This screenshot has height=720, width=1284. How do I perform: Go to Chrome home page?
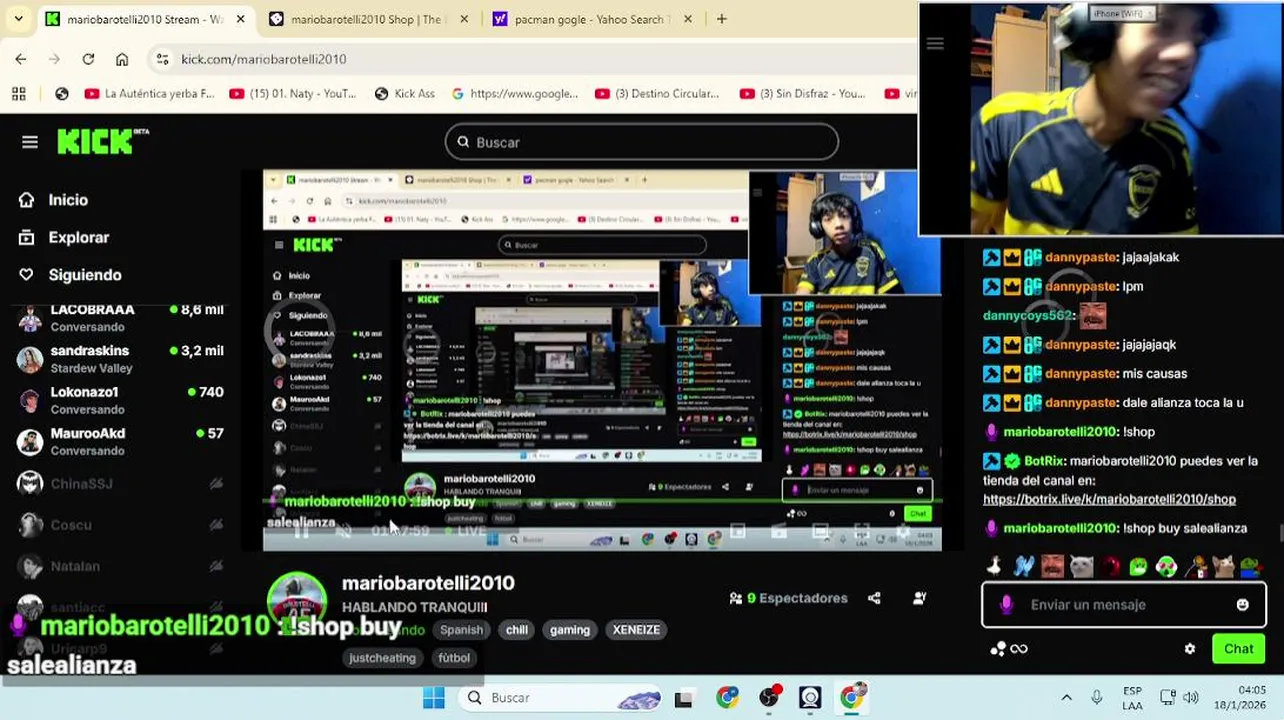122,59
